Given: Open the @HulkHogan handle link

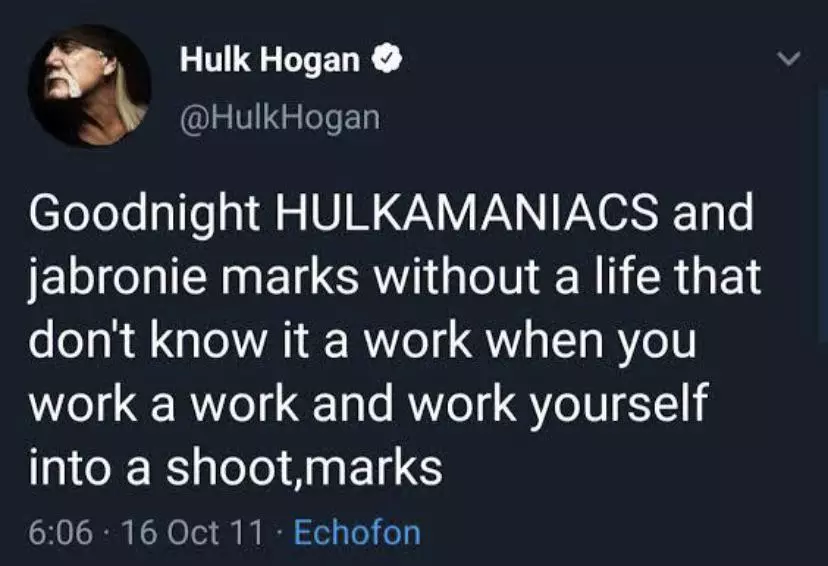Looking at the screenshot, I should 280,117.
